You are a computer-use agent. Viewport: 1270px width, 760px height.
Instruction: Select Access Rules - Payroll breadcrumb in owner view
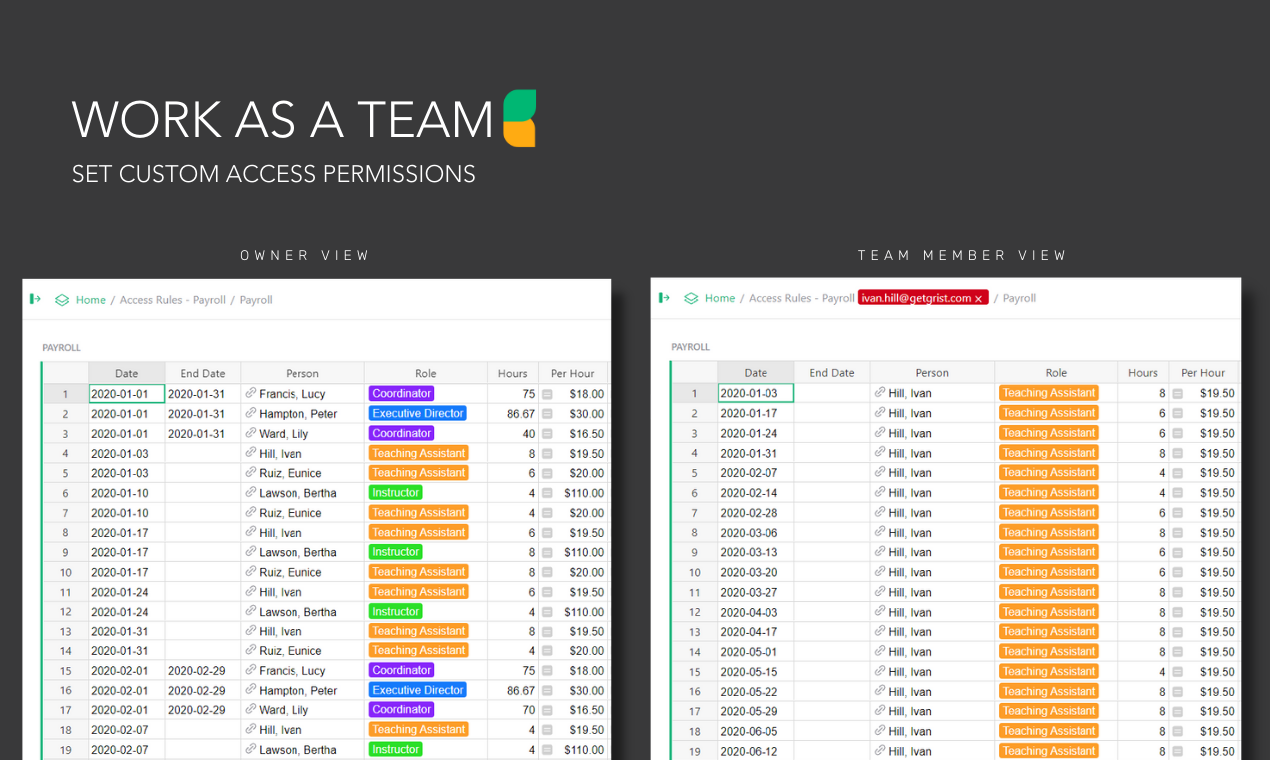173,300
